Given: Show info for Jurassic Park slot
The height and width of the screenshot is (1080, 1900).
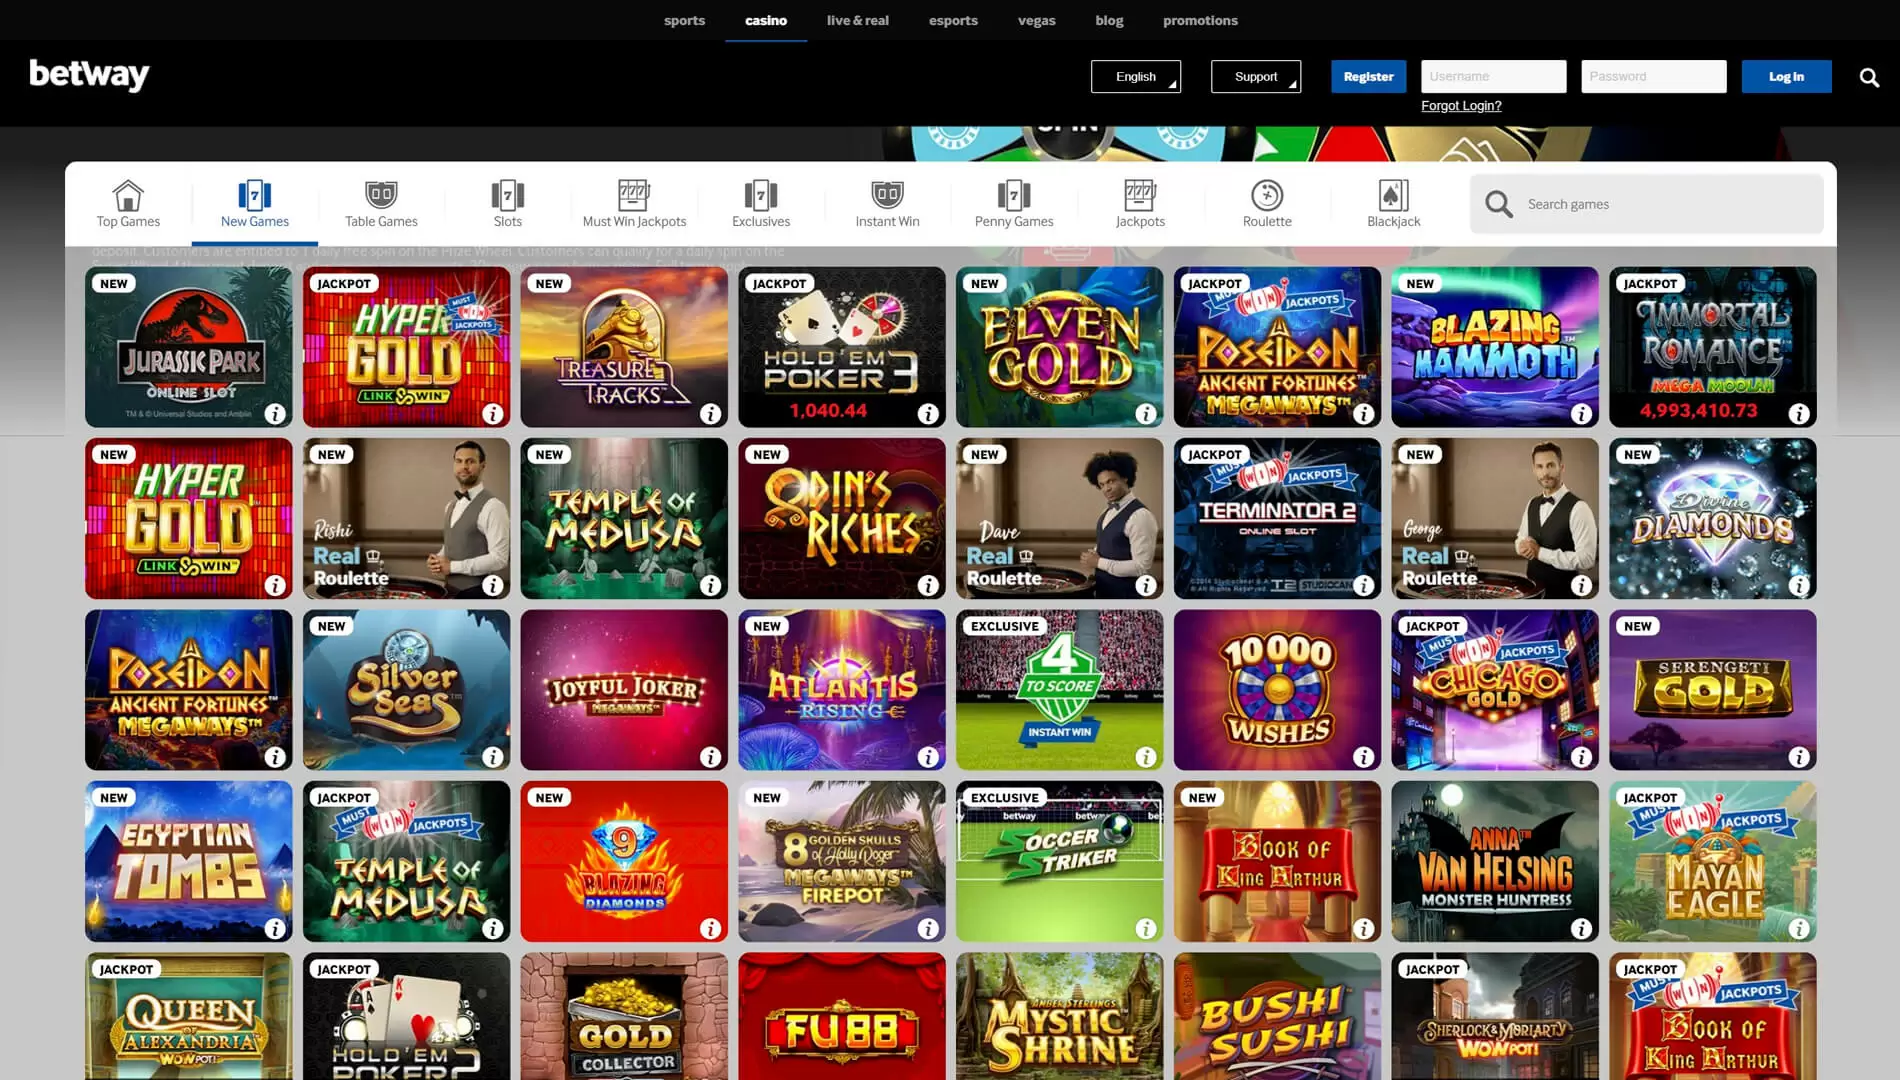Looking at the screenshot, I should point(275,413).
